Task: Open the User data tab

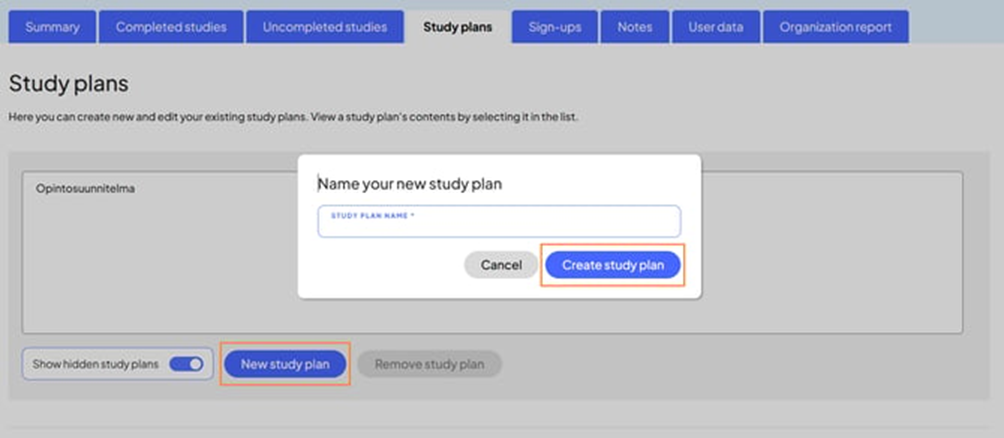Action: point(716,27)
